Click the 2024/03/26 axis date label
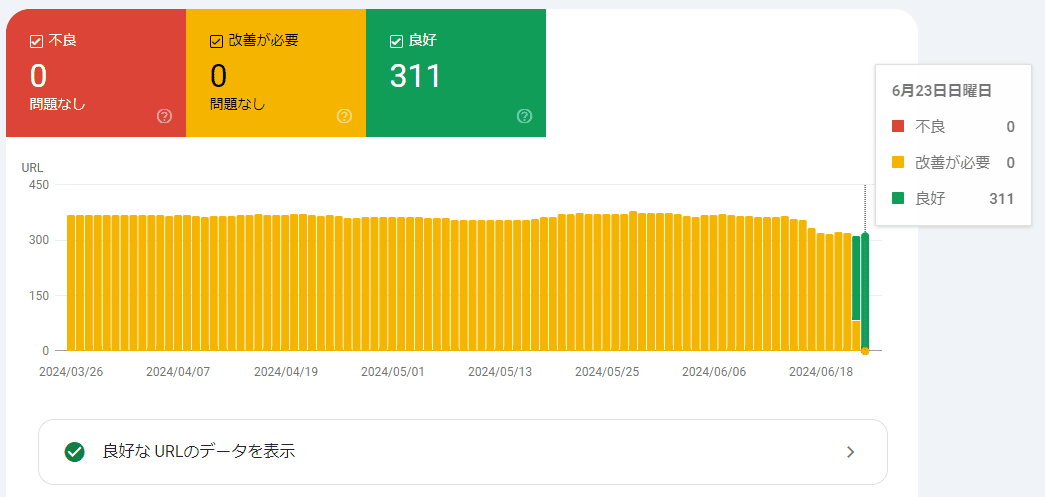Viewport: 1045px width, 497px height. (71, 372)
